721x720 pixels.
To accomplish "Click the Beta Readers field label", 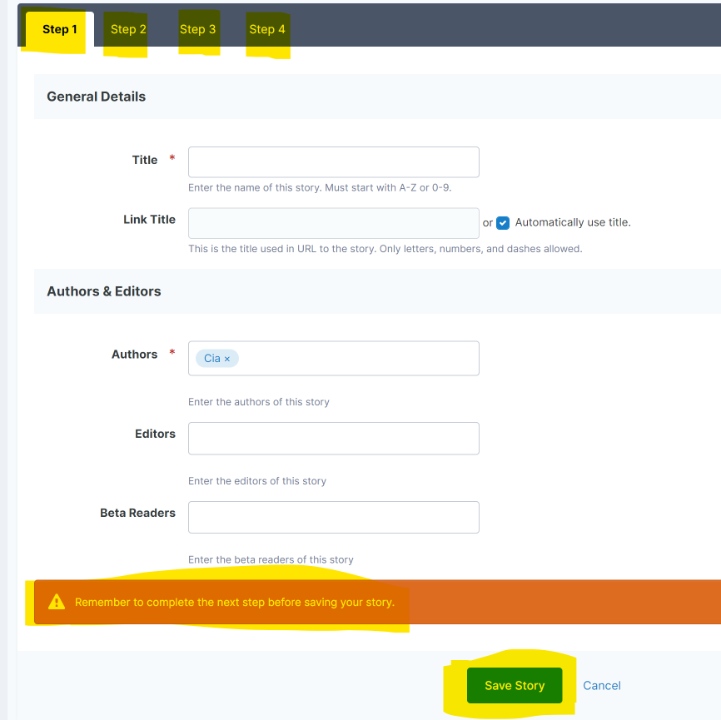I will coord(137,513).
